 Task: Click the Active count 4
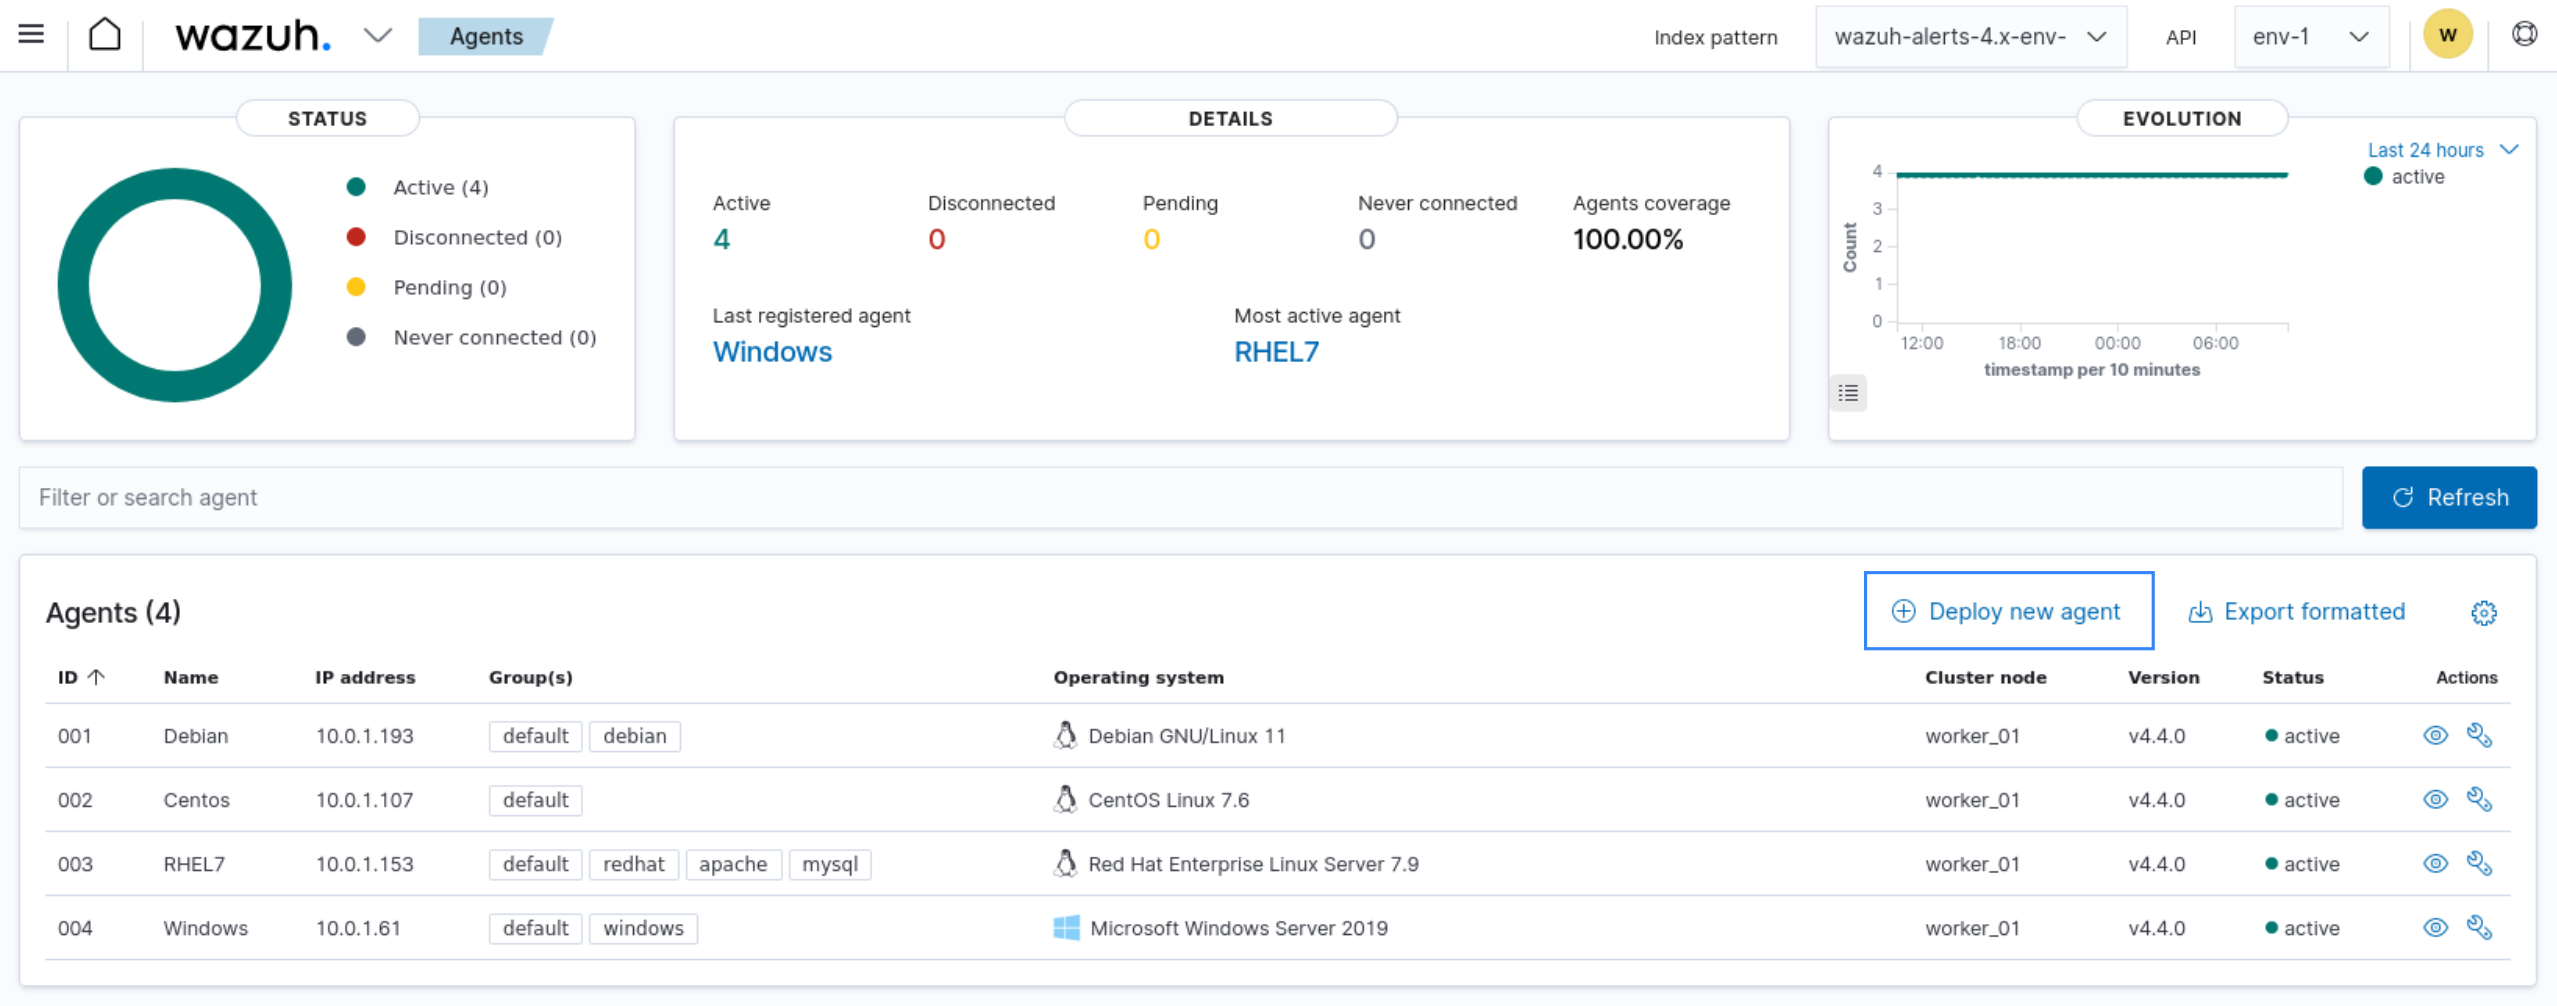(721, 239)
